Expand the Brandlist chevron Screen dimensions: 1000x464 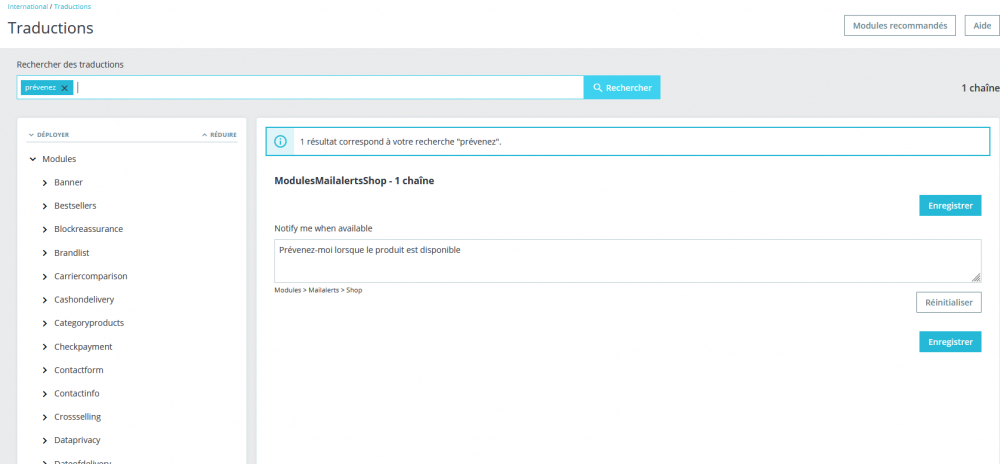(45, 253)
